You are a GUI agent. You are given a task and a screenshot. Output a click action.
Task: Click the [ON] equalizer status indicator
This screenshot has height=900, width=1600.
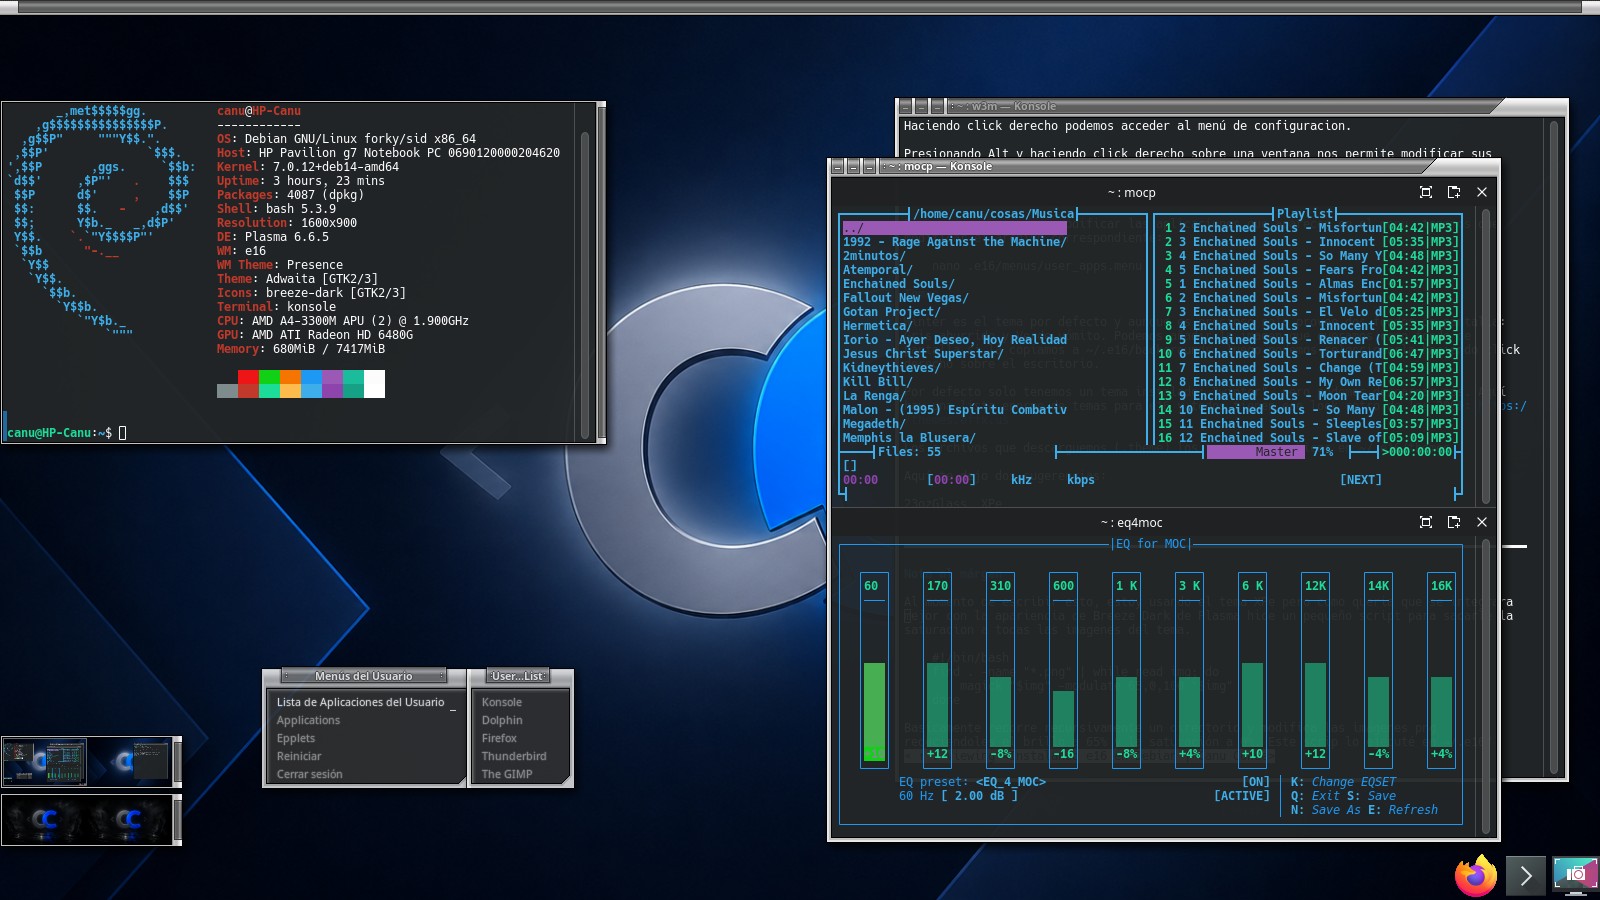(1256, 782)
